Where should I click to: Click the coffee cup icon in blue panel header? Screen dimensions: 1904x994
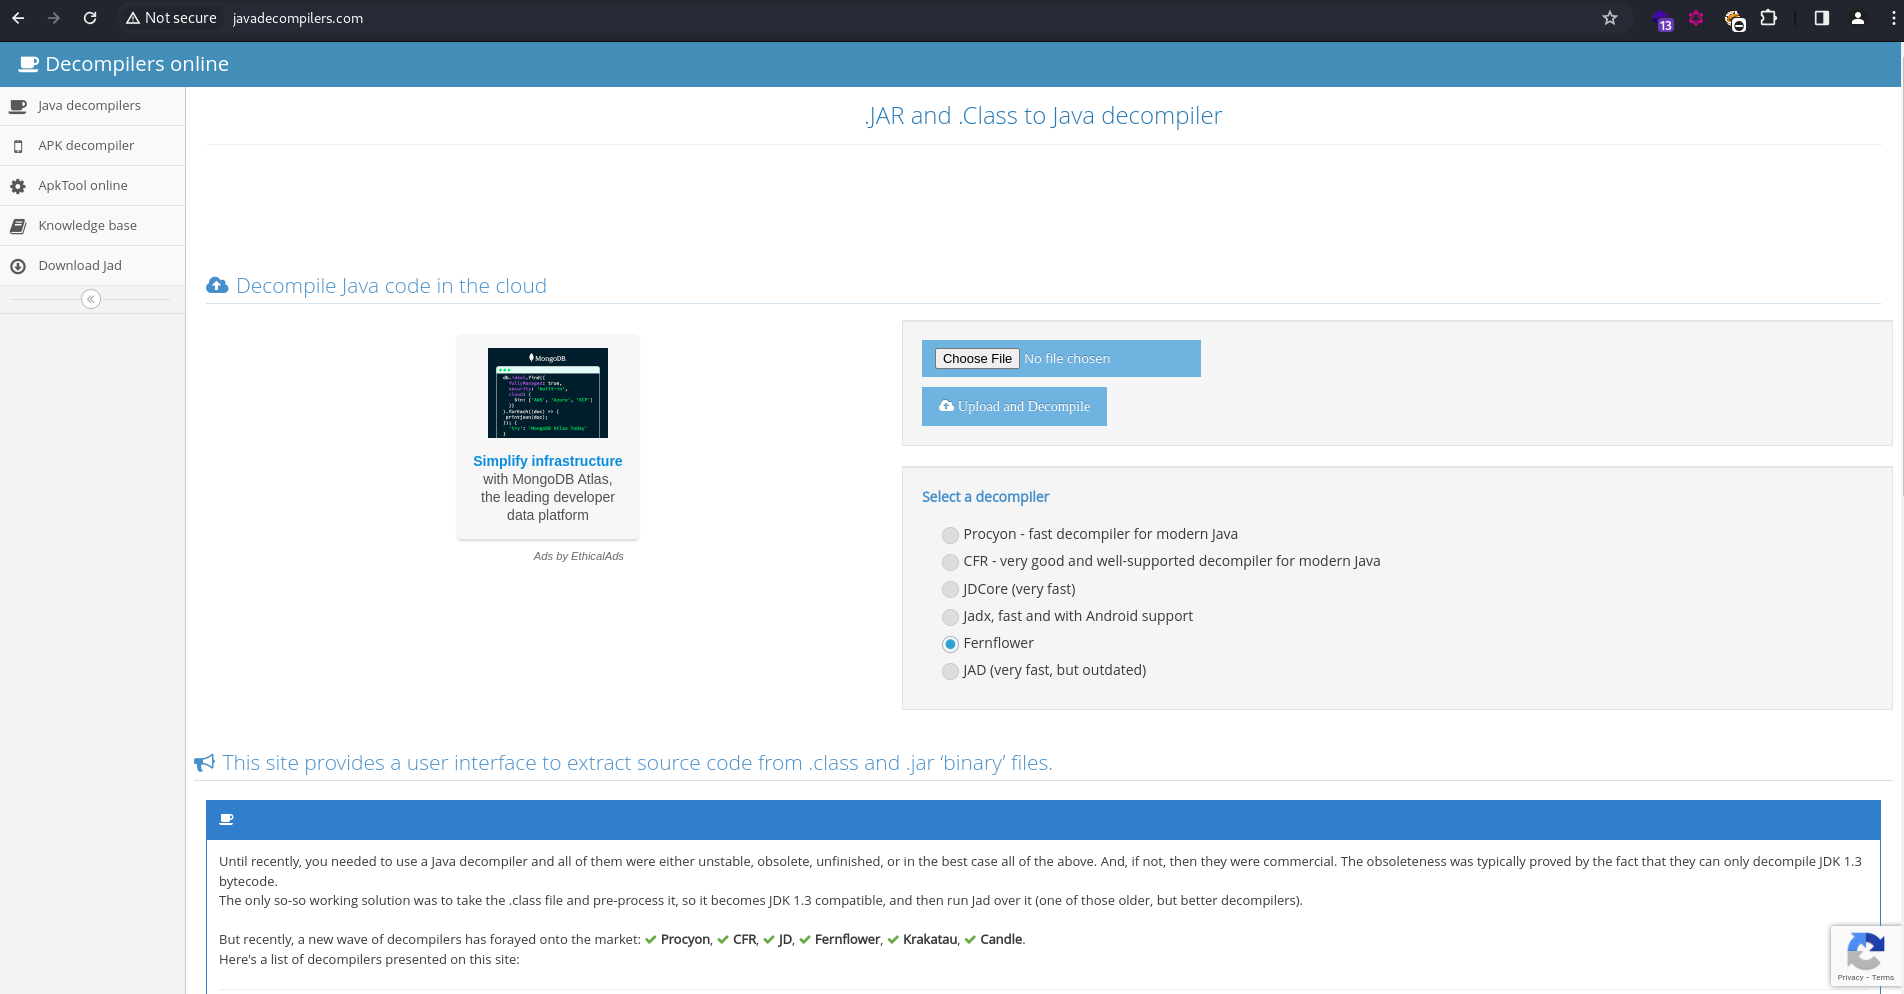pos(227,819)
